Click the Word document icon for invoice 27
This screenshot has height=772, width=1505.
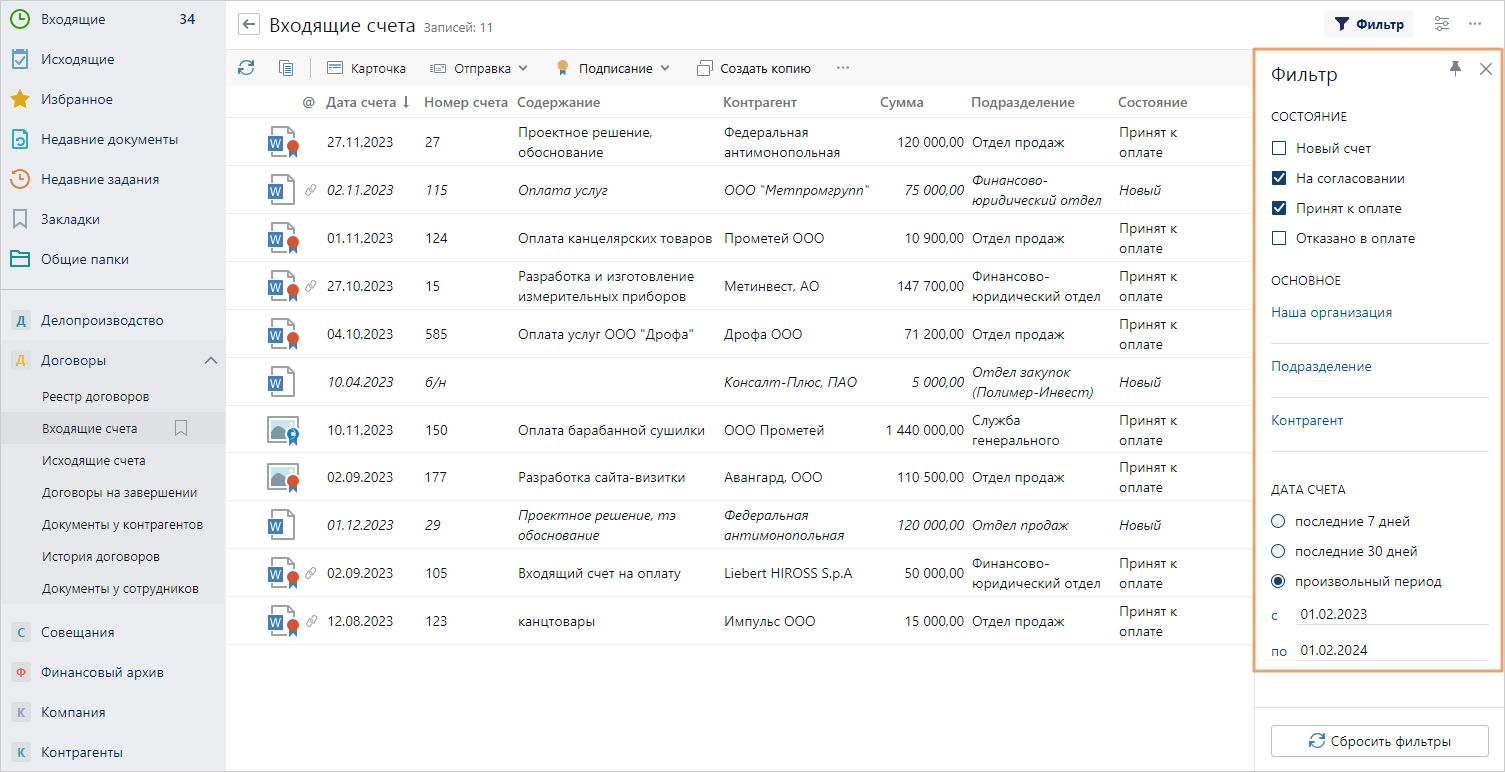281,142
